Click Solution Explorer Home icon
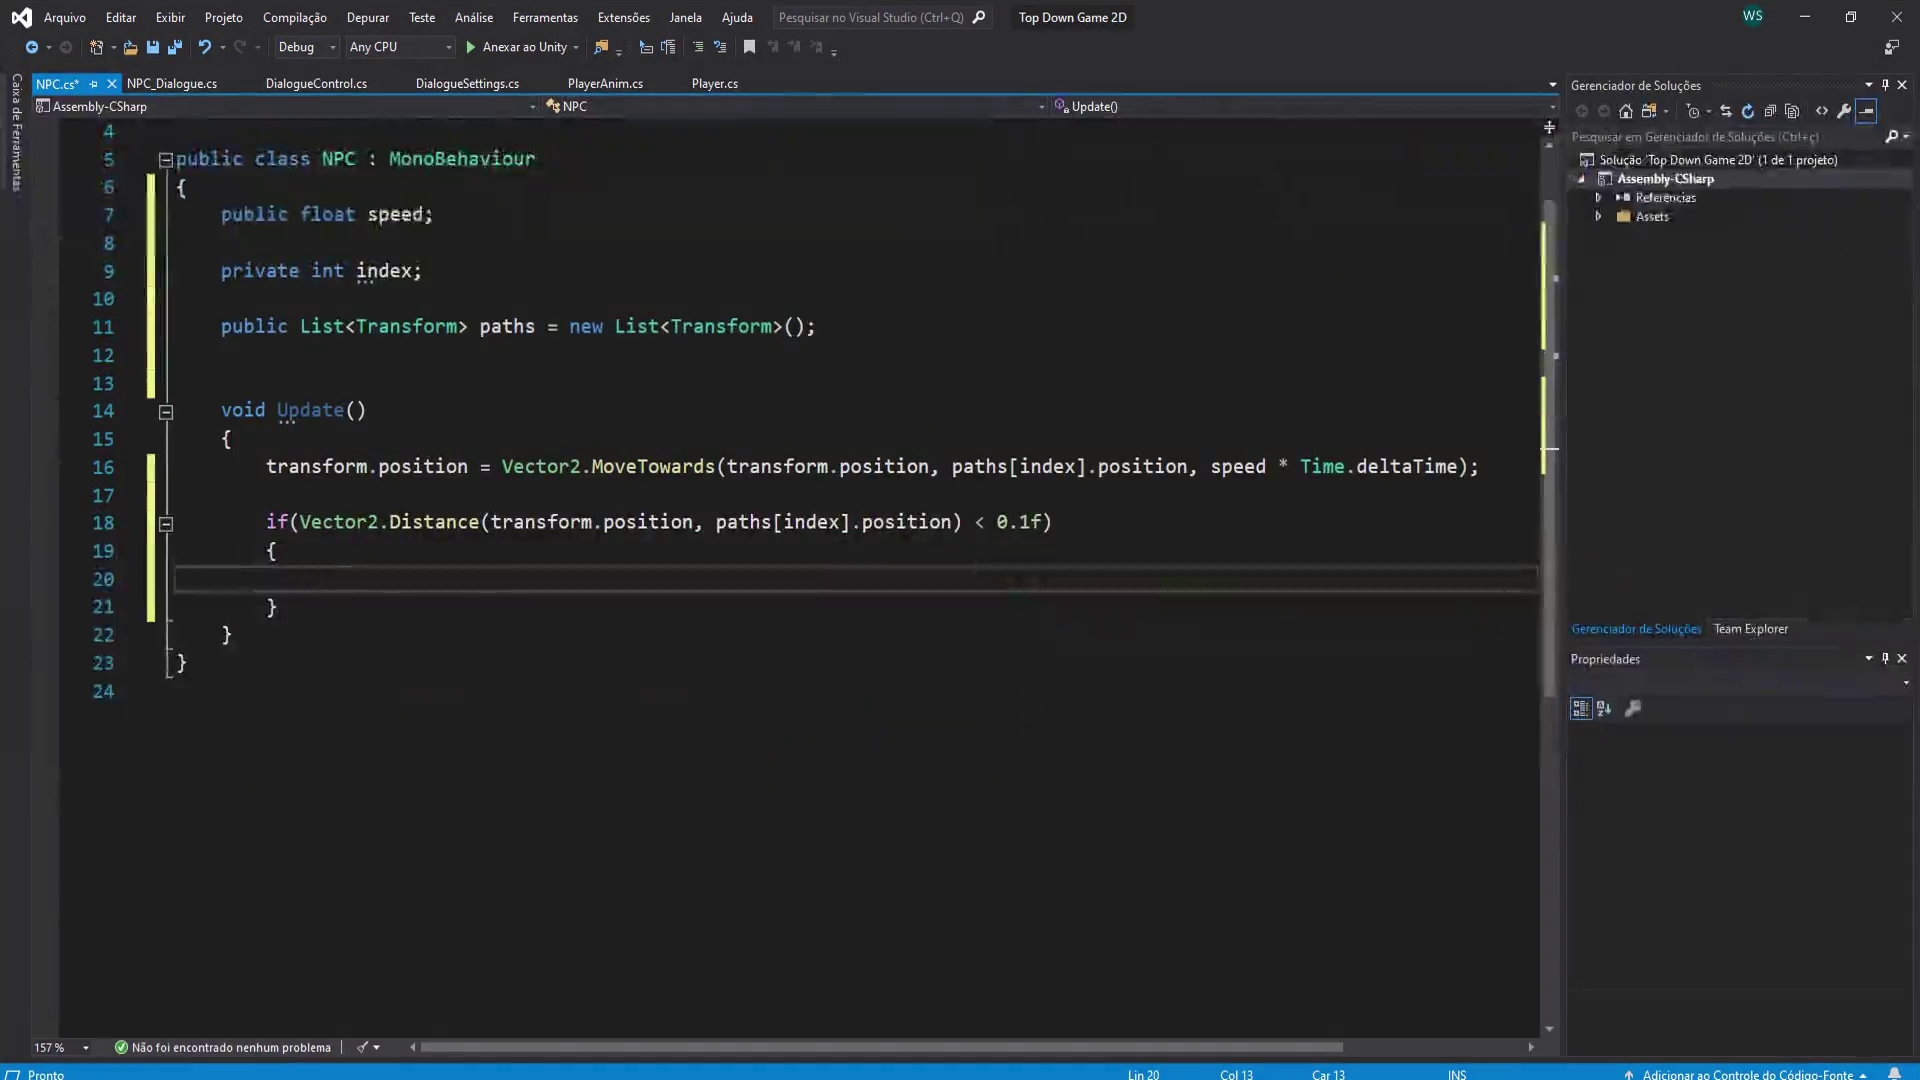This screenshot has height=1080, width=1920. point(1626,111)
